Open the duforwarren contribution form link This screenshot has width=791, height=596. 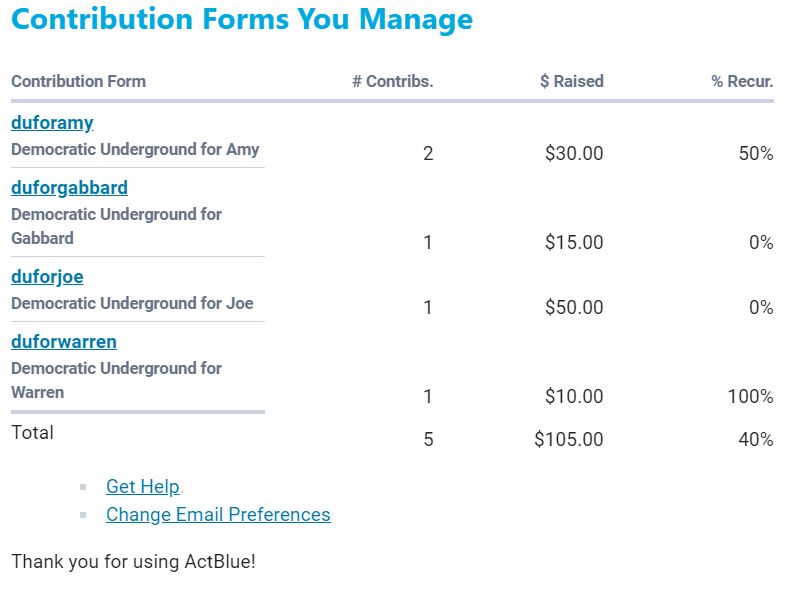[x=64, y=342]
